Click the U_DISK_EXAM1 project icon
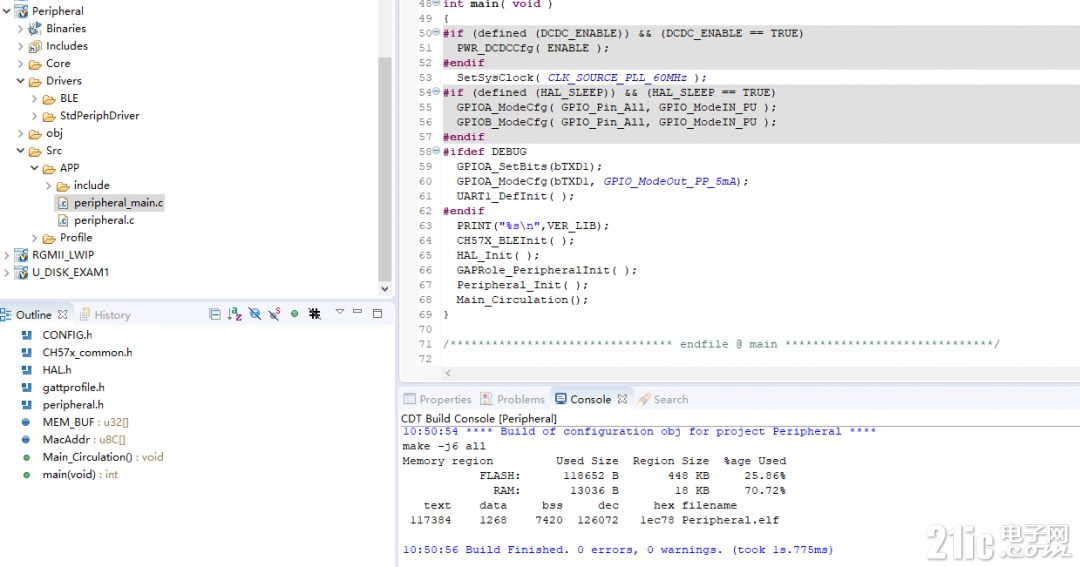 21,272
